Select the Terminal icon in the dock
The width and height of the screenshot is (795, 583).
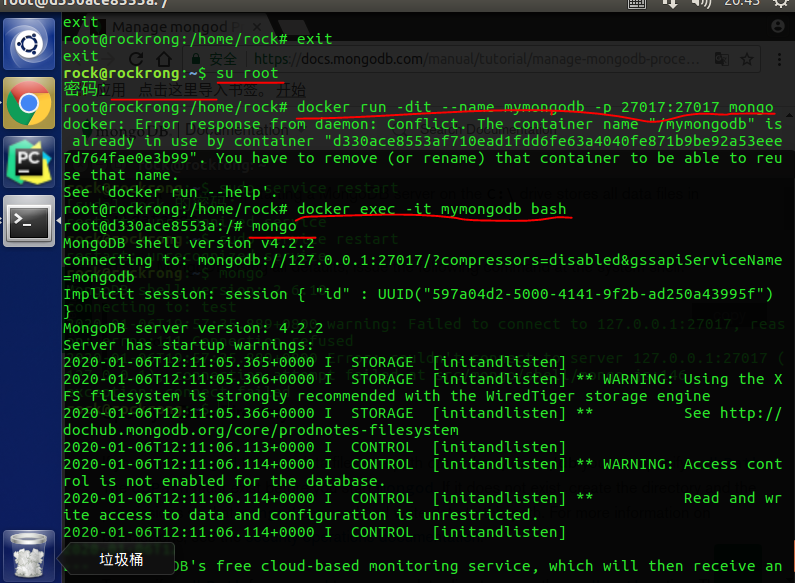pos(29,221)
